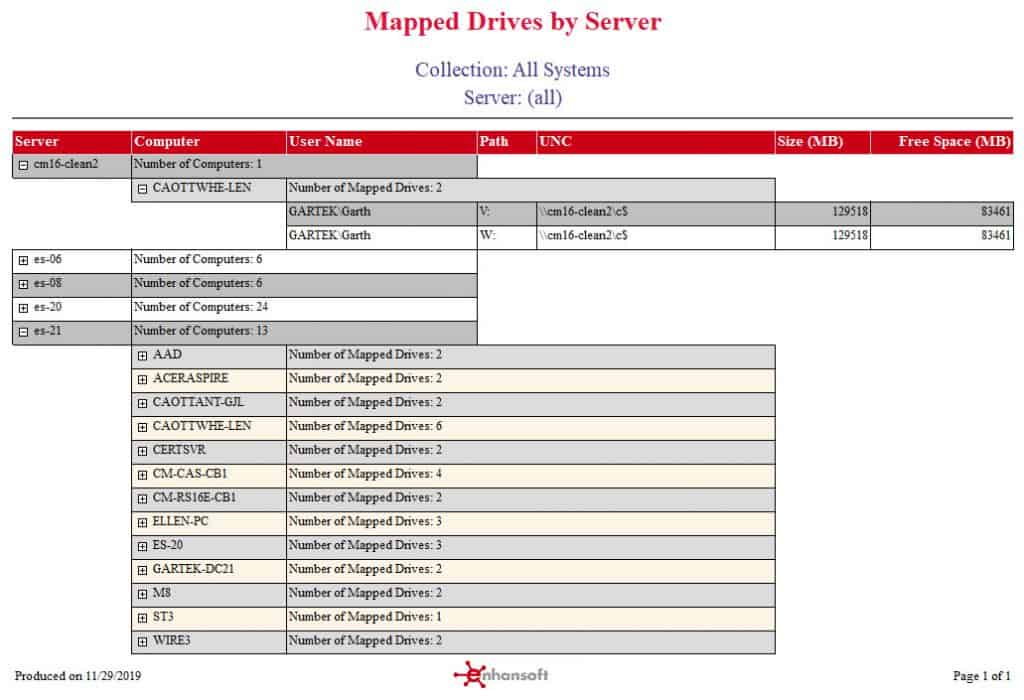Expand the CAOTTANT-GJL computer row
The image size is (1024, 700).
click(142, 404)
